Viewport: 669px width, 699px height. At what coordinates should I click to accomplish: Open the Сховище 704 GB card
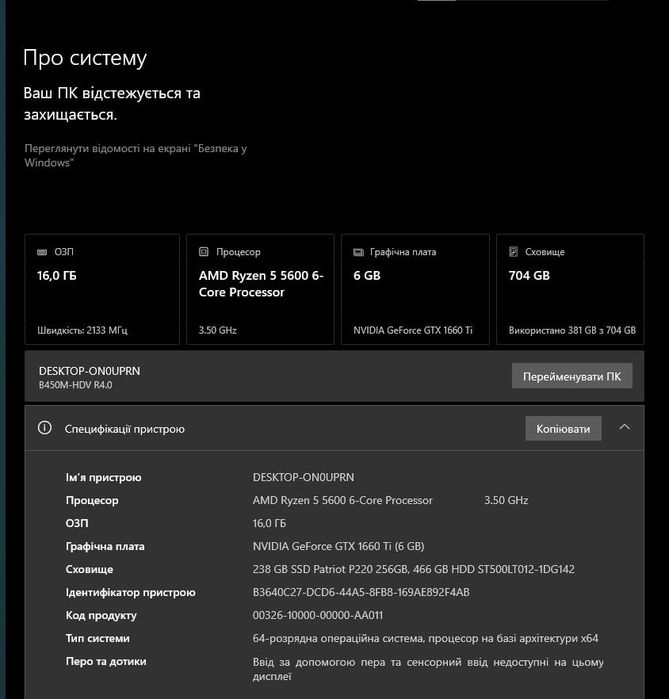point(570,289)
